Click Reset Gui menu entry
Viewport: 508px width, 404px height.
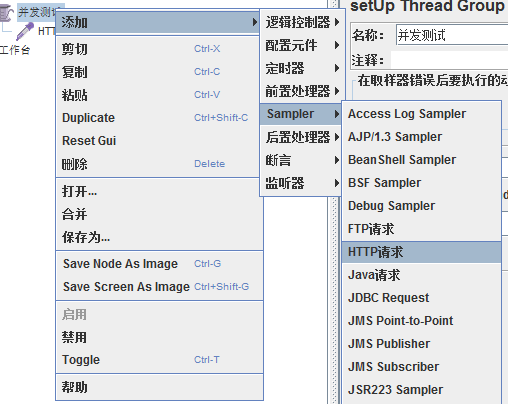(158, 141)
